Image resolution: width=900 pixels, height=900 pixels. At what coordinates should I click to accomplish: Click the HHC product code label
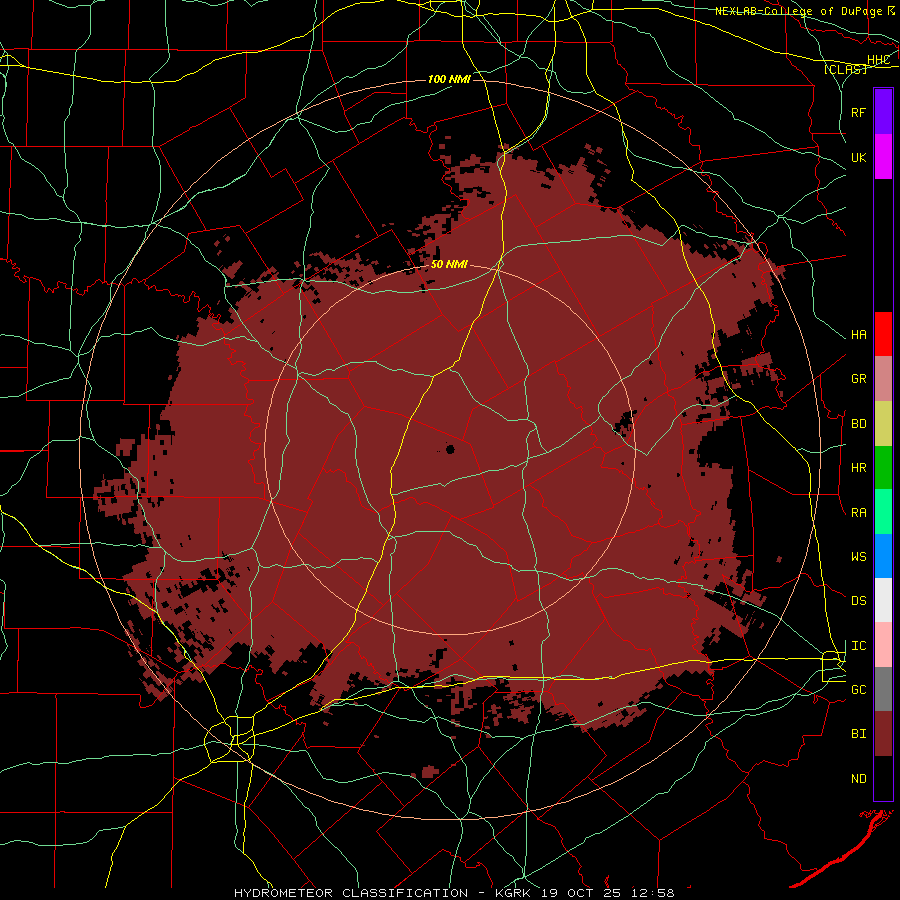878,60
